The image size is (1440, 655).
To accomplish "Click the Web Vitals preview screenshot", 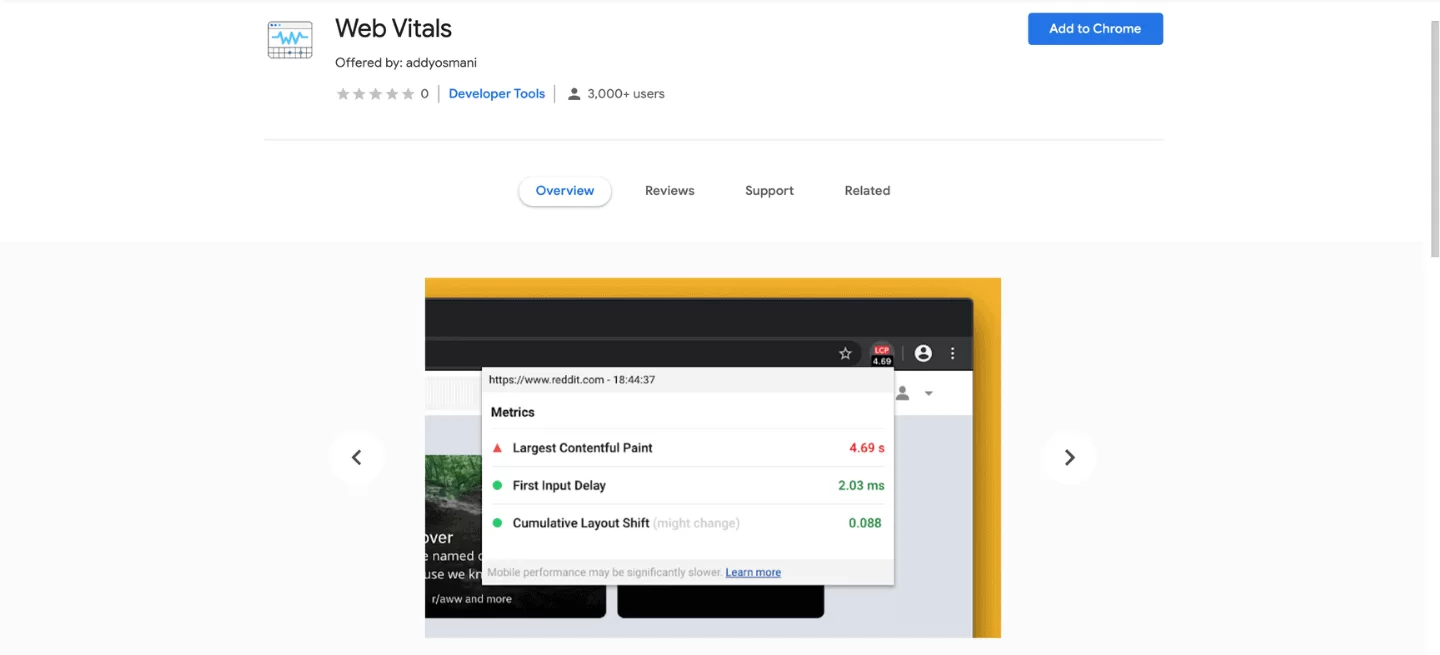I will pos(713,458).
